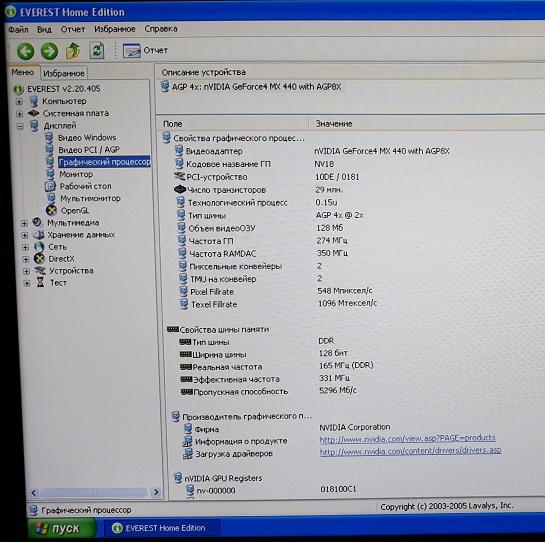Screen dimensions: 545x542
Task: Click the Видеоадаптер row icon
Action: click(x=179, y=151)
